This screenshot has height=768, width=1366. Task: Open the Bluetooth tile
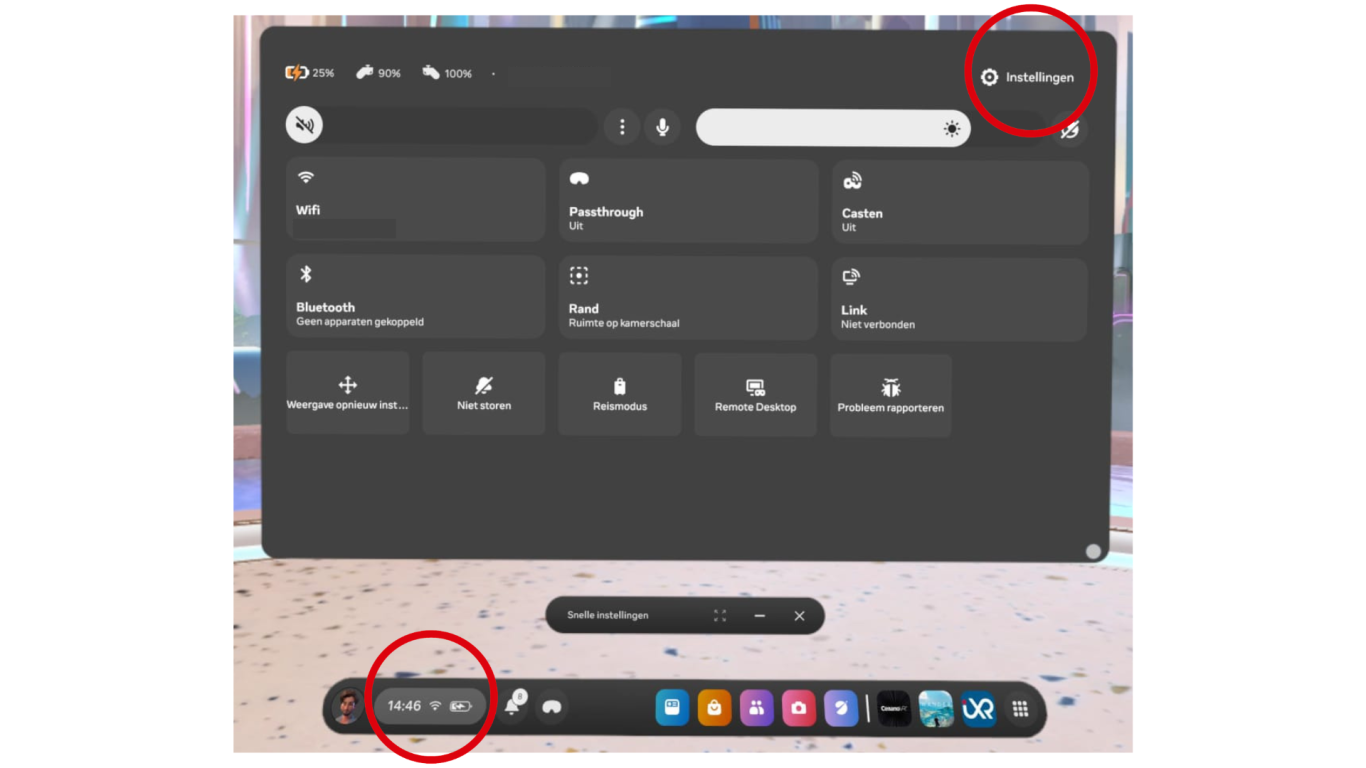tap(416, 295)
